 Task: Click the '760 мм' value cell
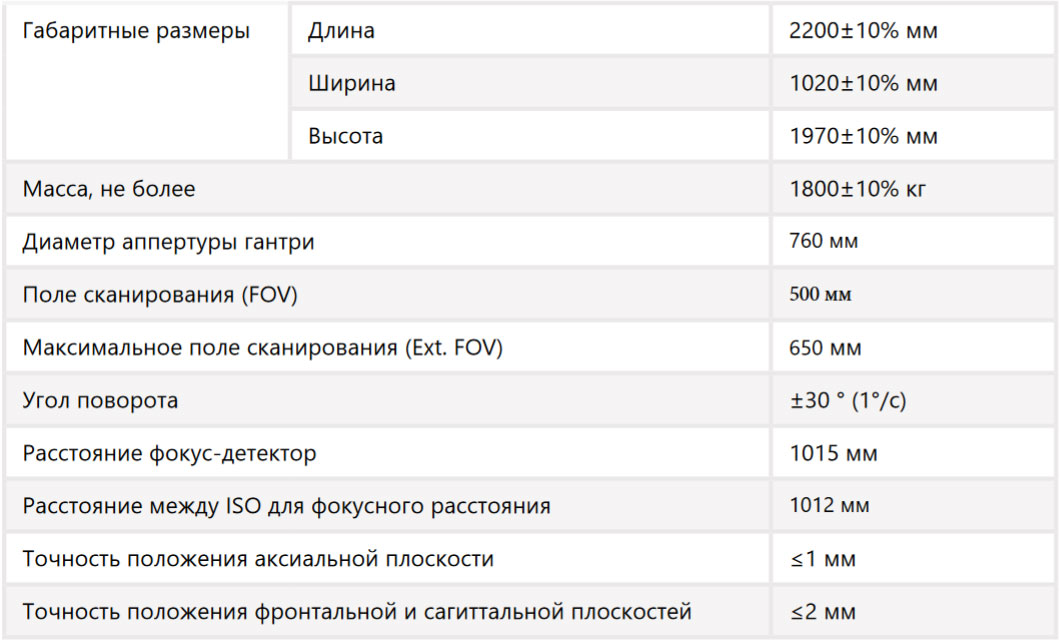coord(913,241)
